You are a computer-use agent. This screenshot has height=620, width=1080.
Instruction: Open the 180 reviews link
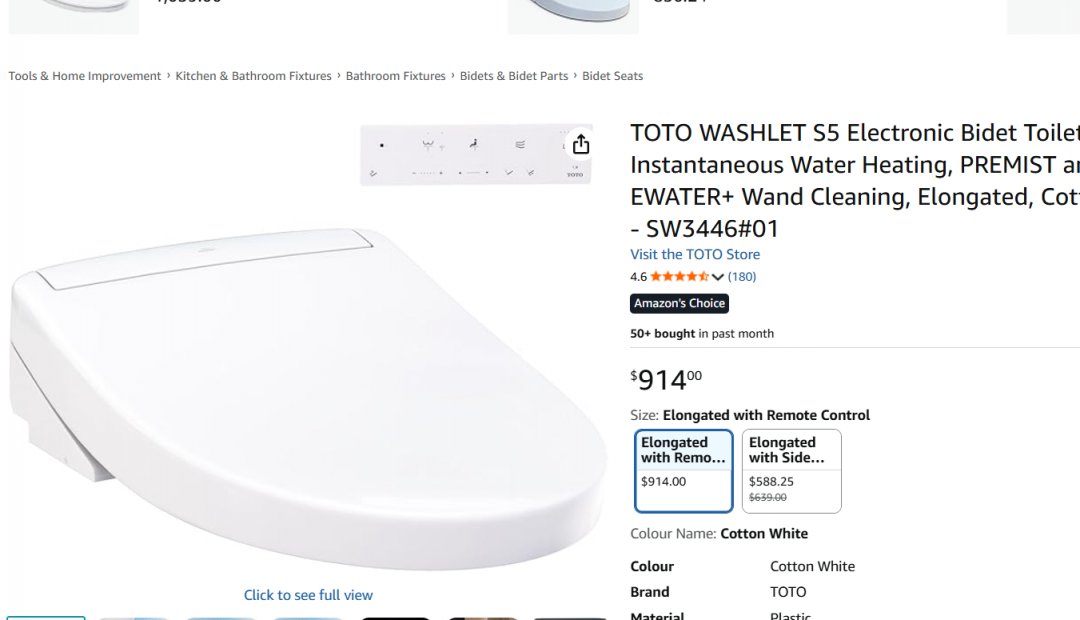(742, 276)
